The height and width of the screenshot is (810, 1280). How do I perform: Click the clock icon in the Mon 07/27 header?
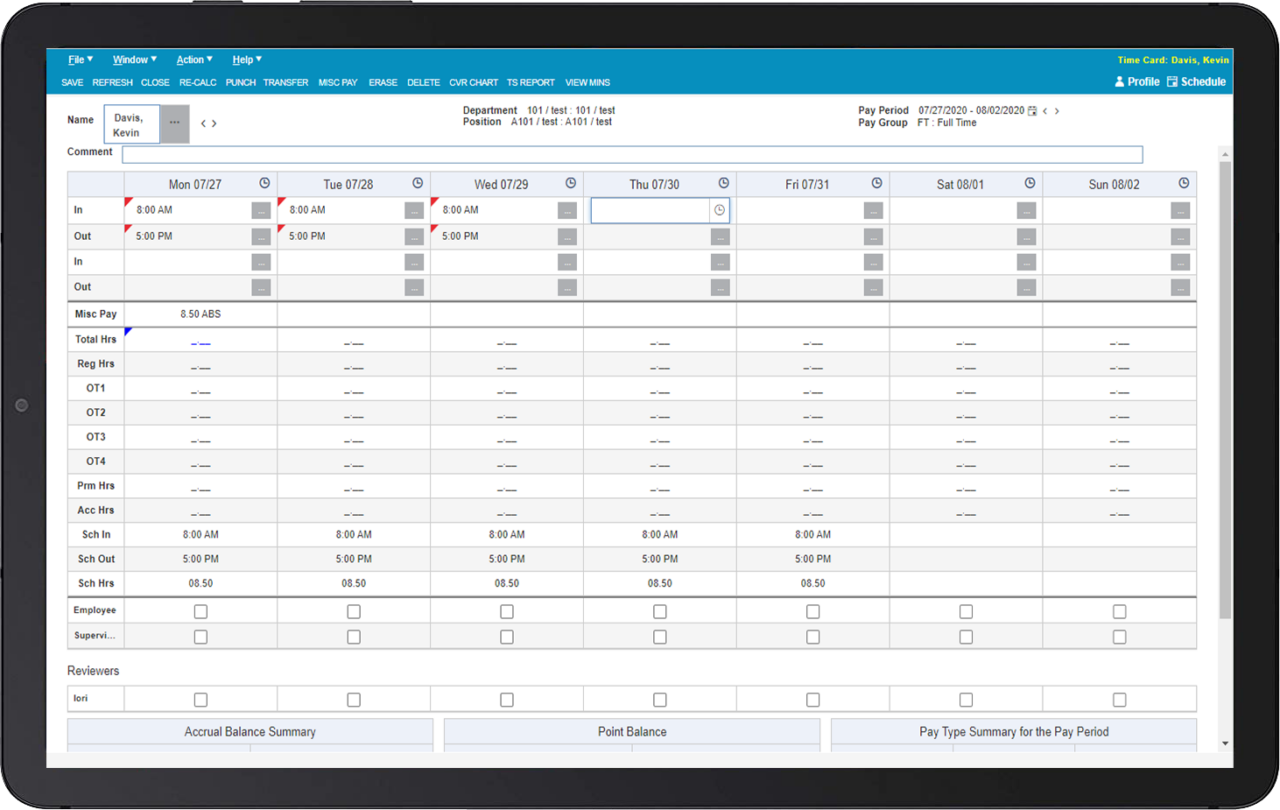(264, 183)
